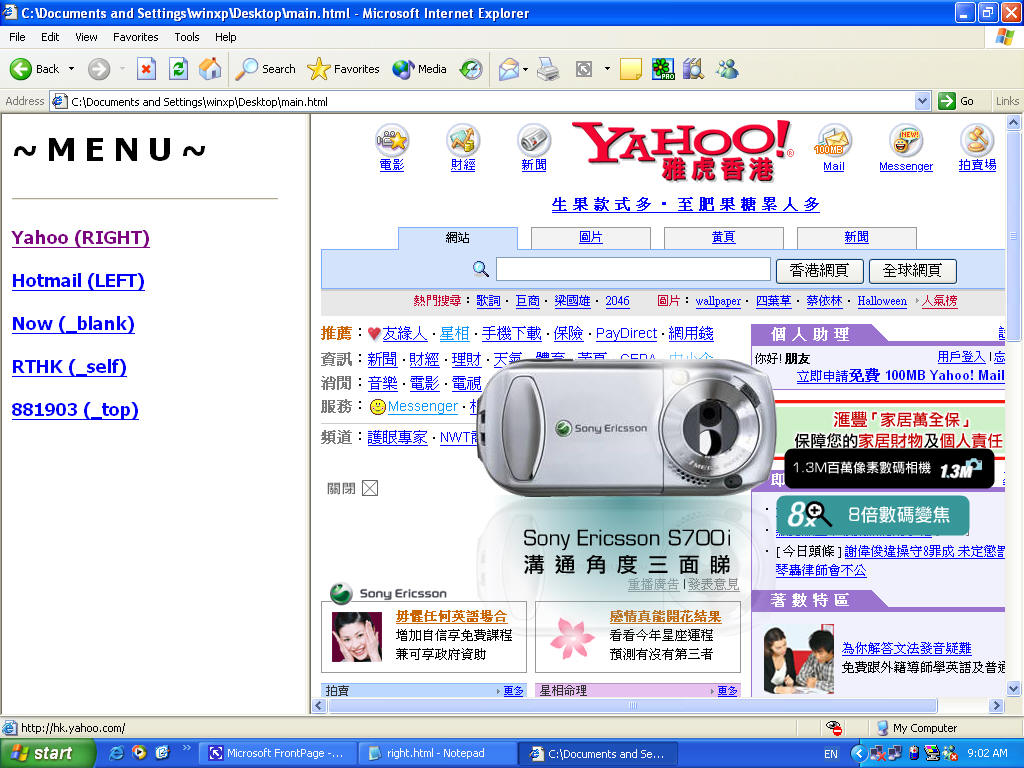
Task: Select the 網站 search tab
Action: coord(458,238)
